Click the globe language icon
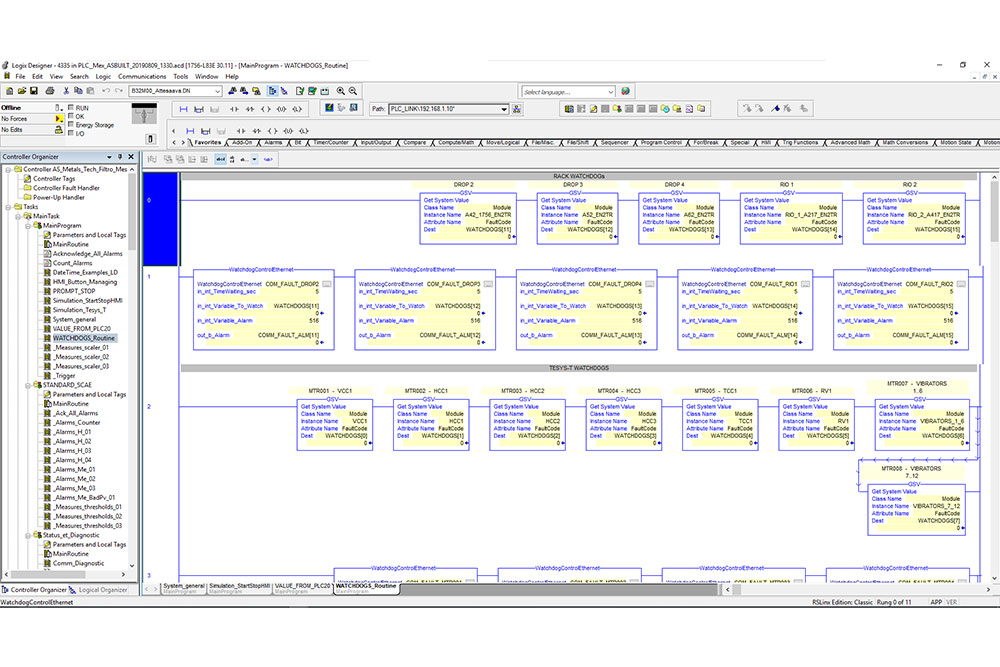This screenshot has width=1000, height=667. (x=625, y=92)
